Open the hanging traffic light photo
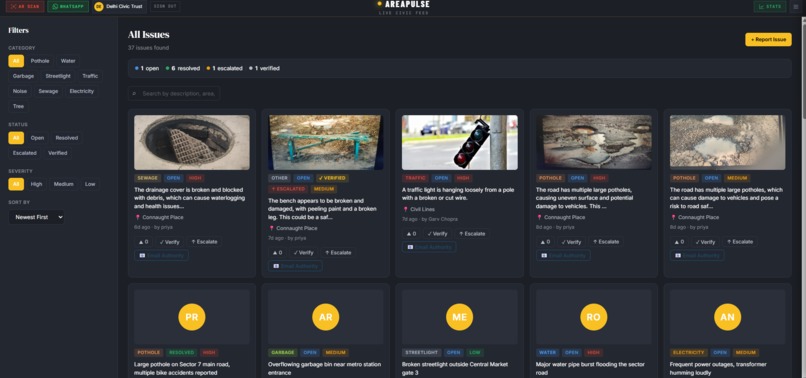806x378 pixels. click(460, 142)
